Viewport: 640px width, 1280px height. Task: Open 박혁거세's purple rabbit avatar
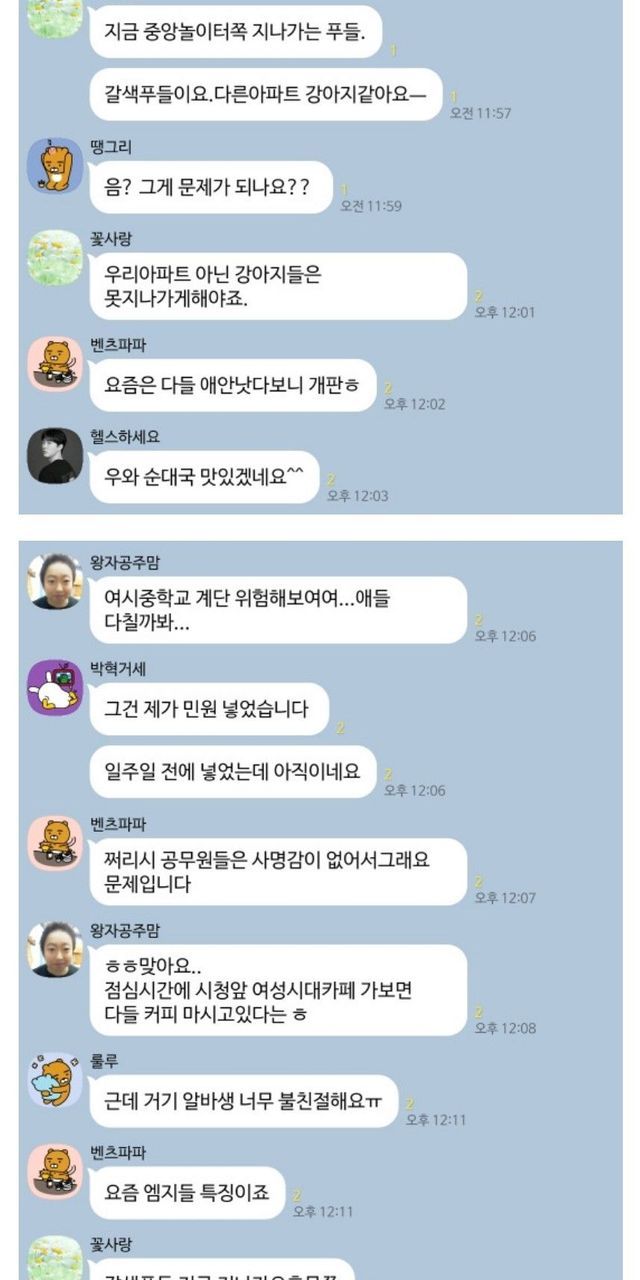[54, 686]
